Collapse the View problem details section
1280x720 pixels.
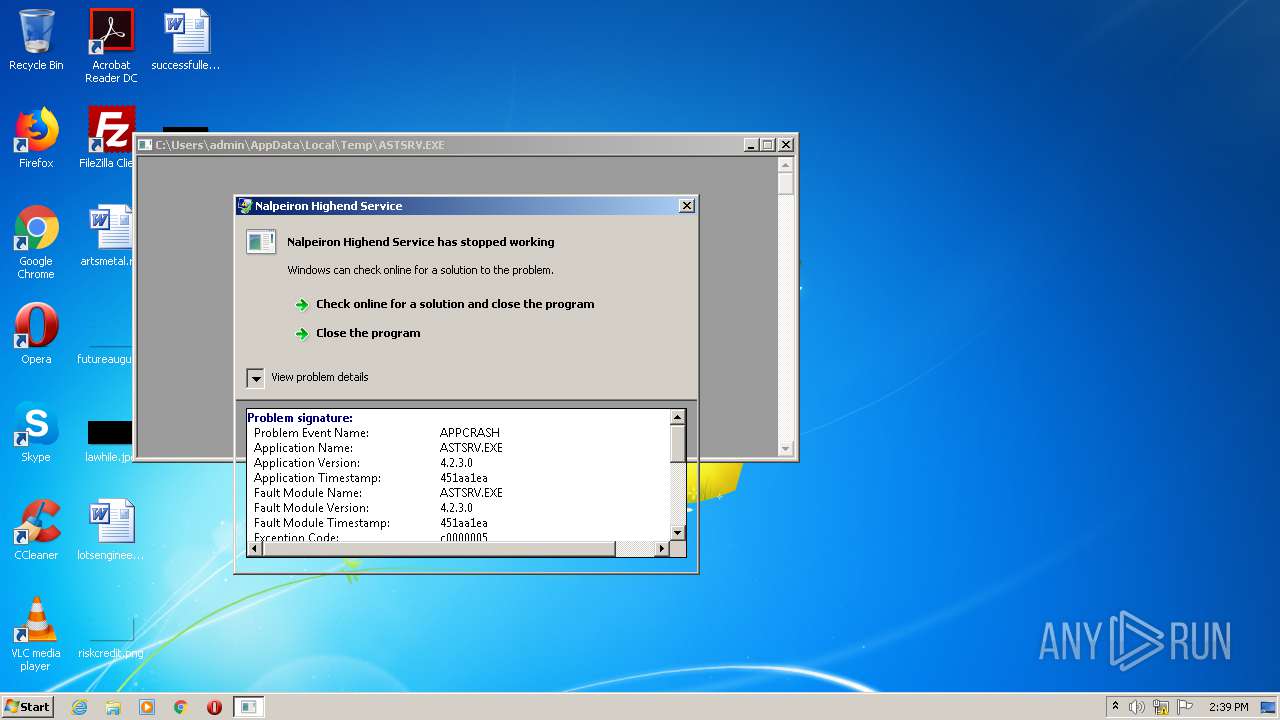255,377
